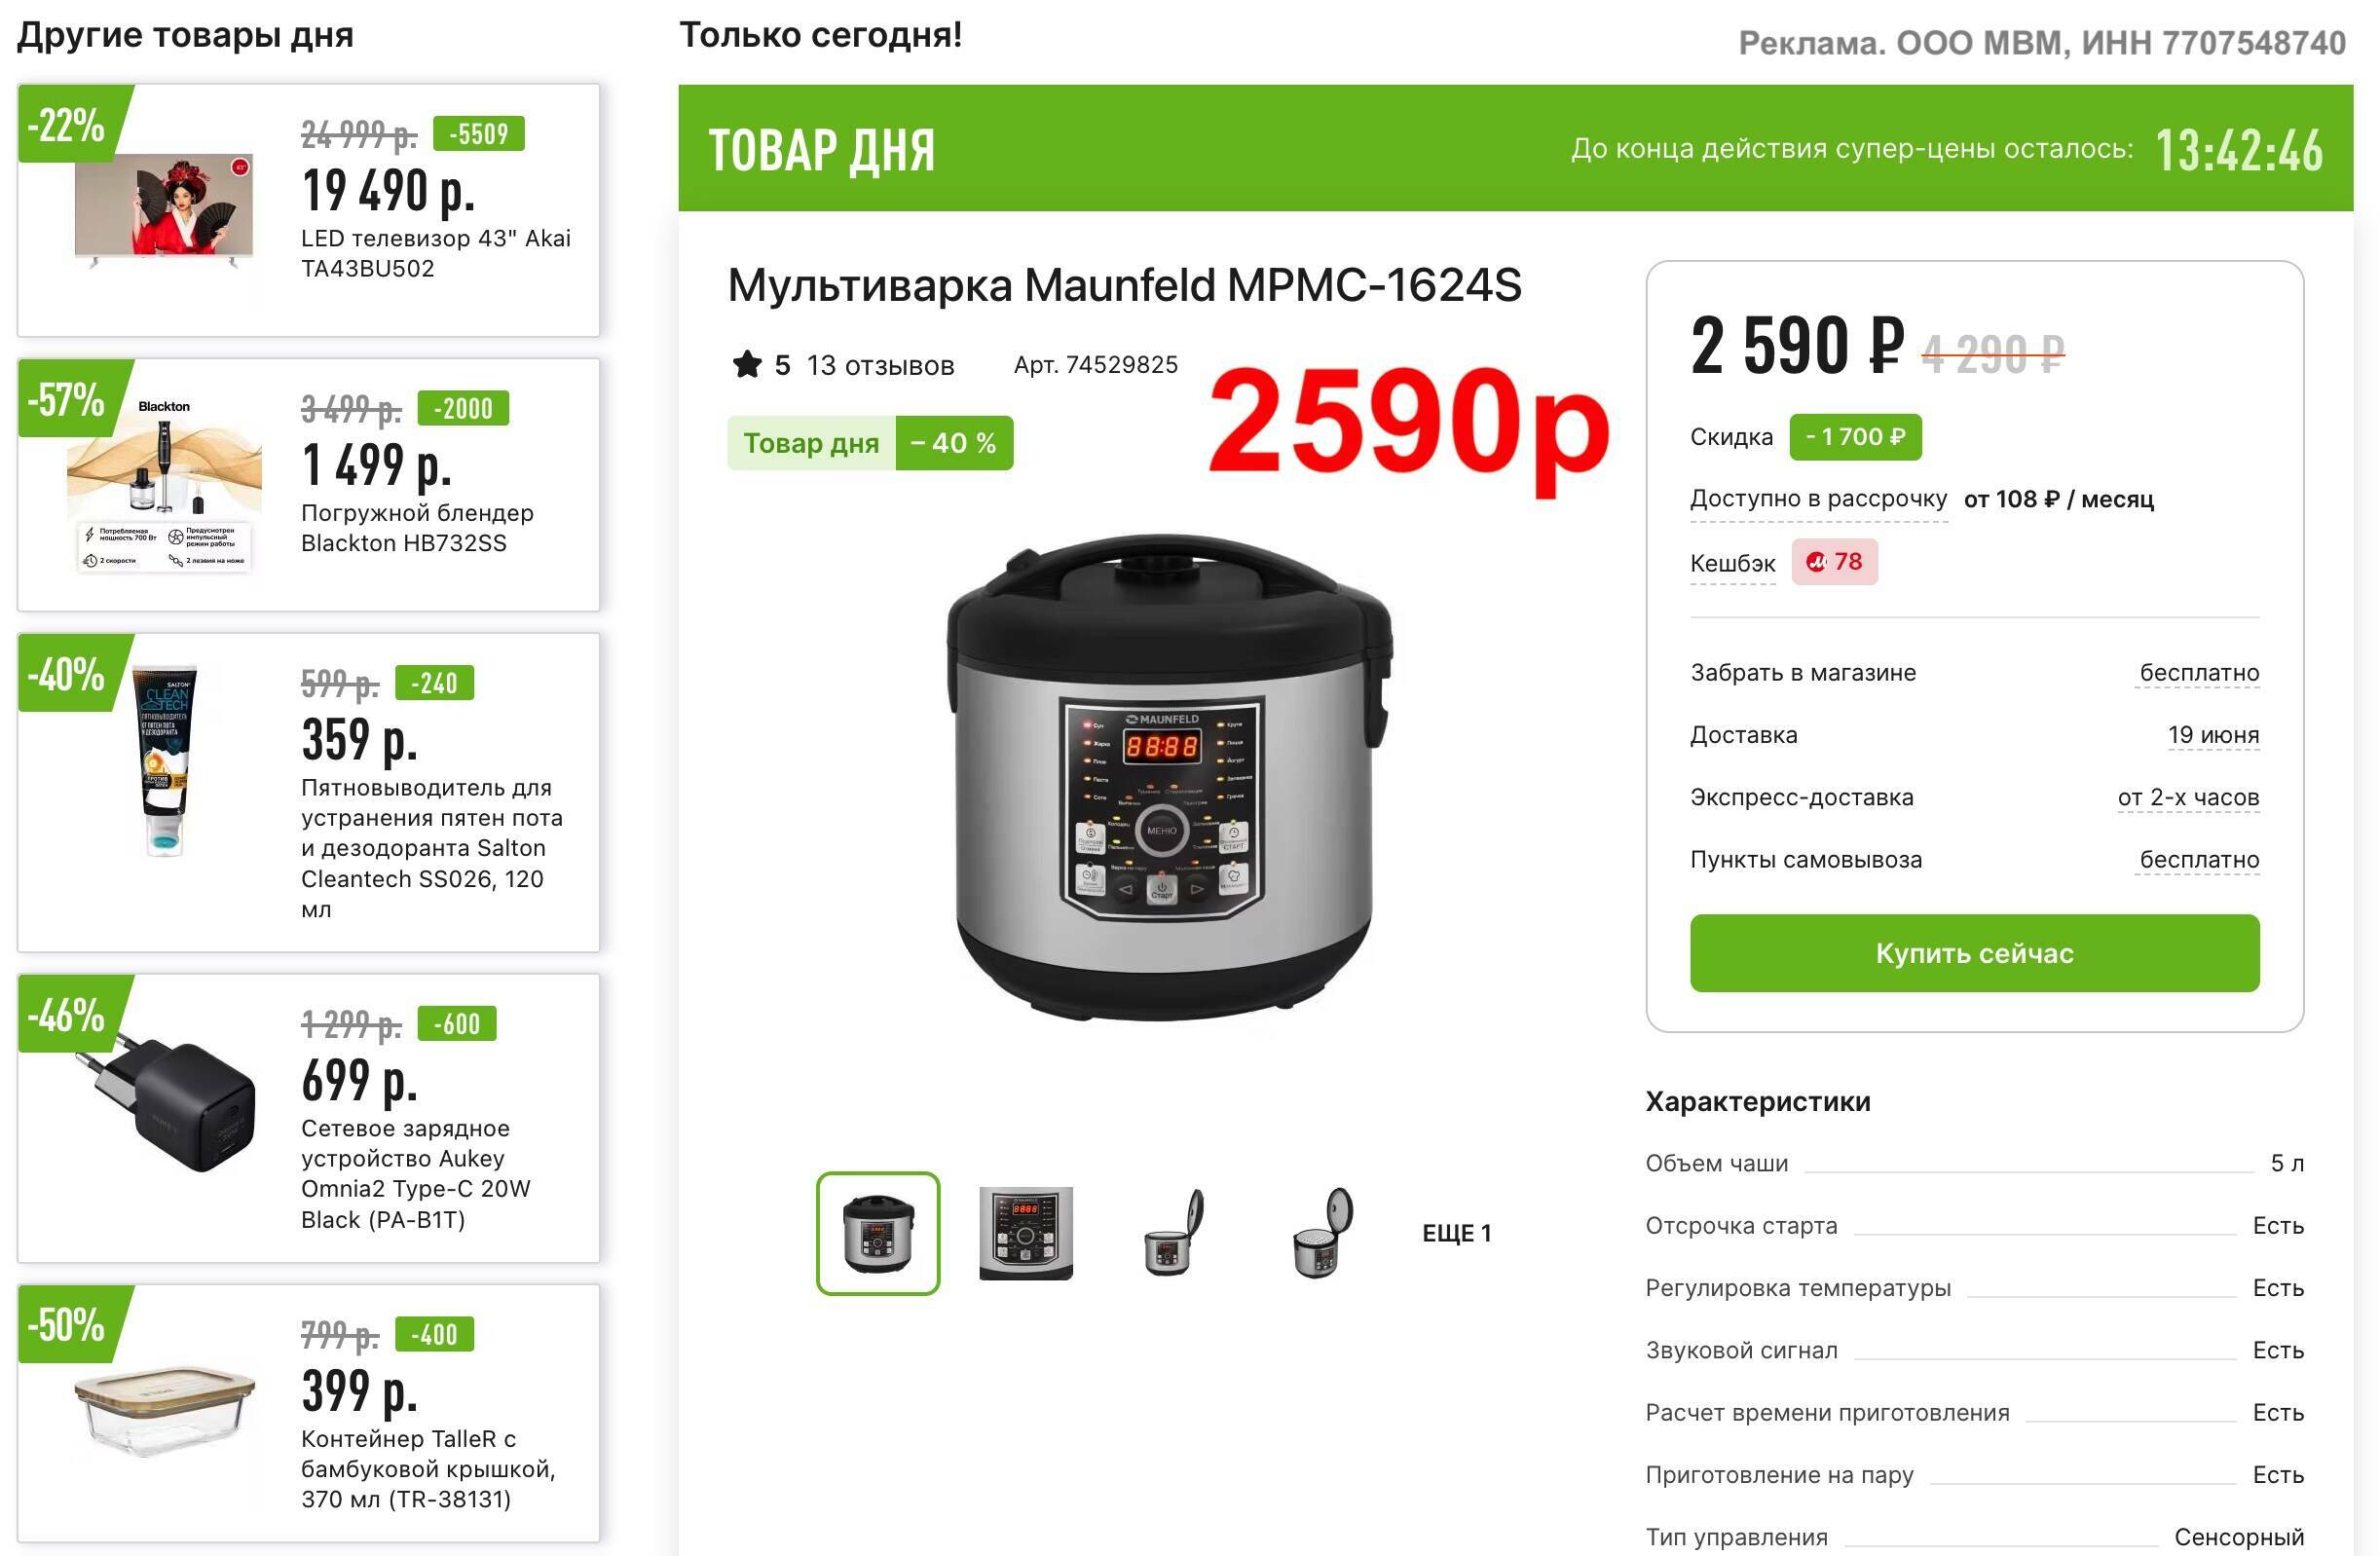Show more photos via ЕЩЕ 1
Image resolution: width=2380 pixels, height=1556 pixels.
[x=1456, y=1233]
